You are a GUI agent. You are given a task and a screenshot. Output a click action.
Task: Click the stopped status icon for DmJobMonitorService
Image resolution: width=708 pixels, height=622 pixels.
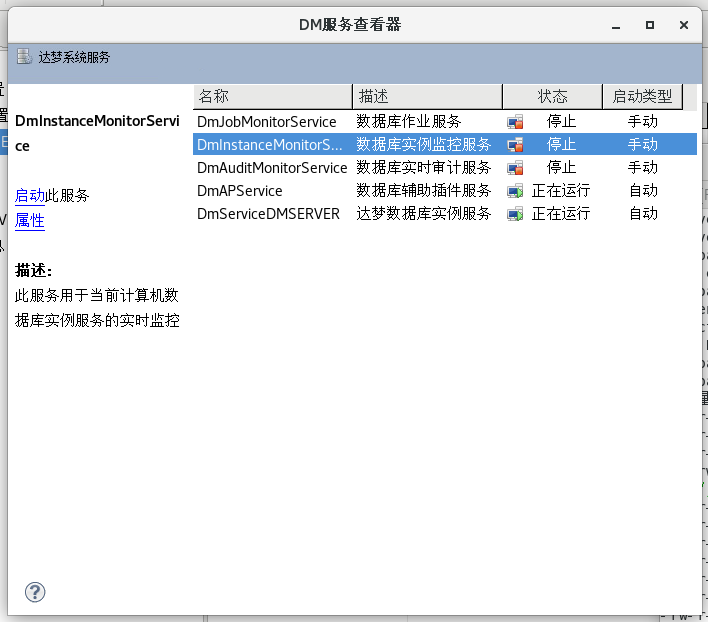coord(515,122)
